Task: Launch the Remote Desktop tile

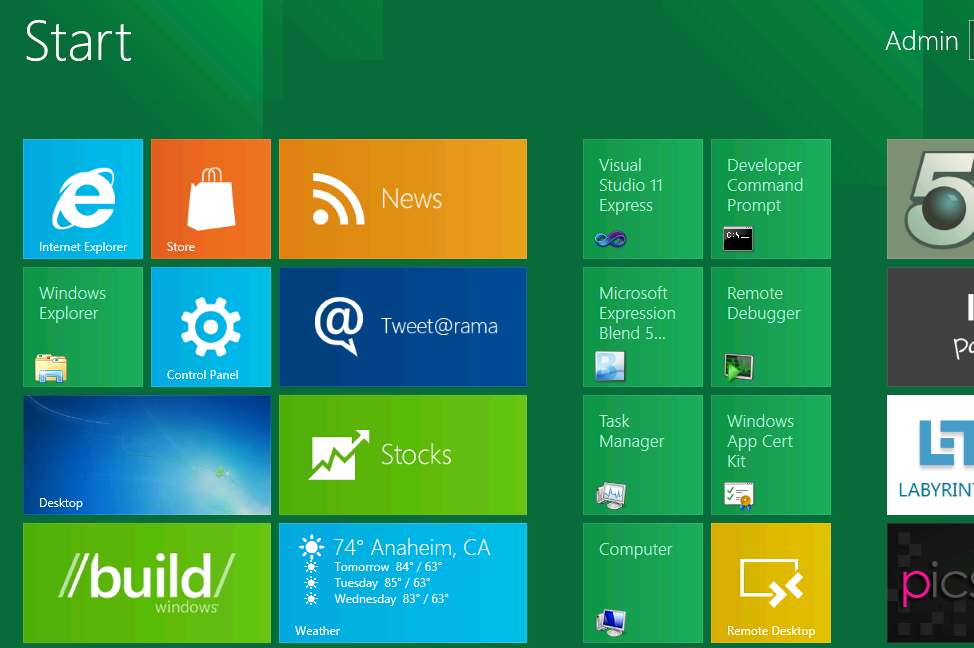Action: point(771,583)
